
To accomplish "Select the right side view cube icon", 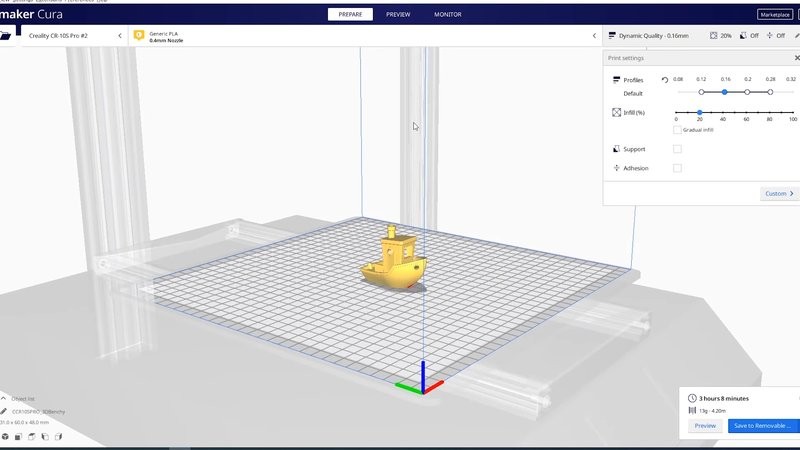I will point(58,436).
